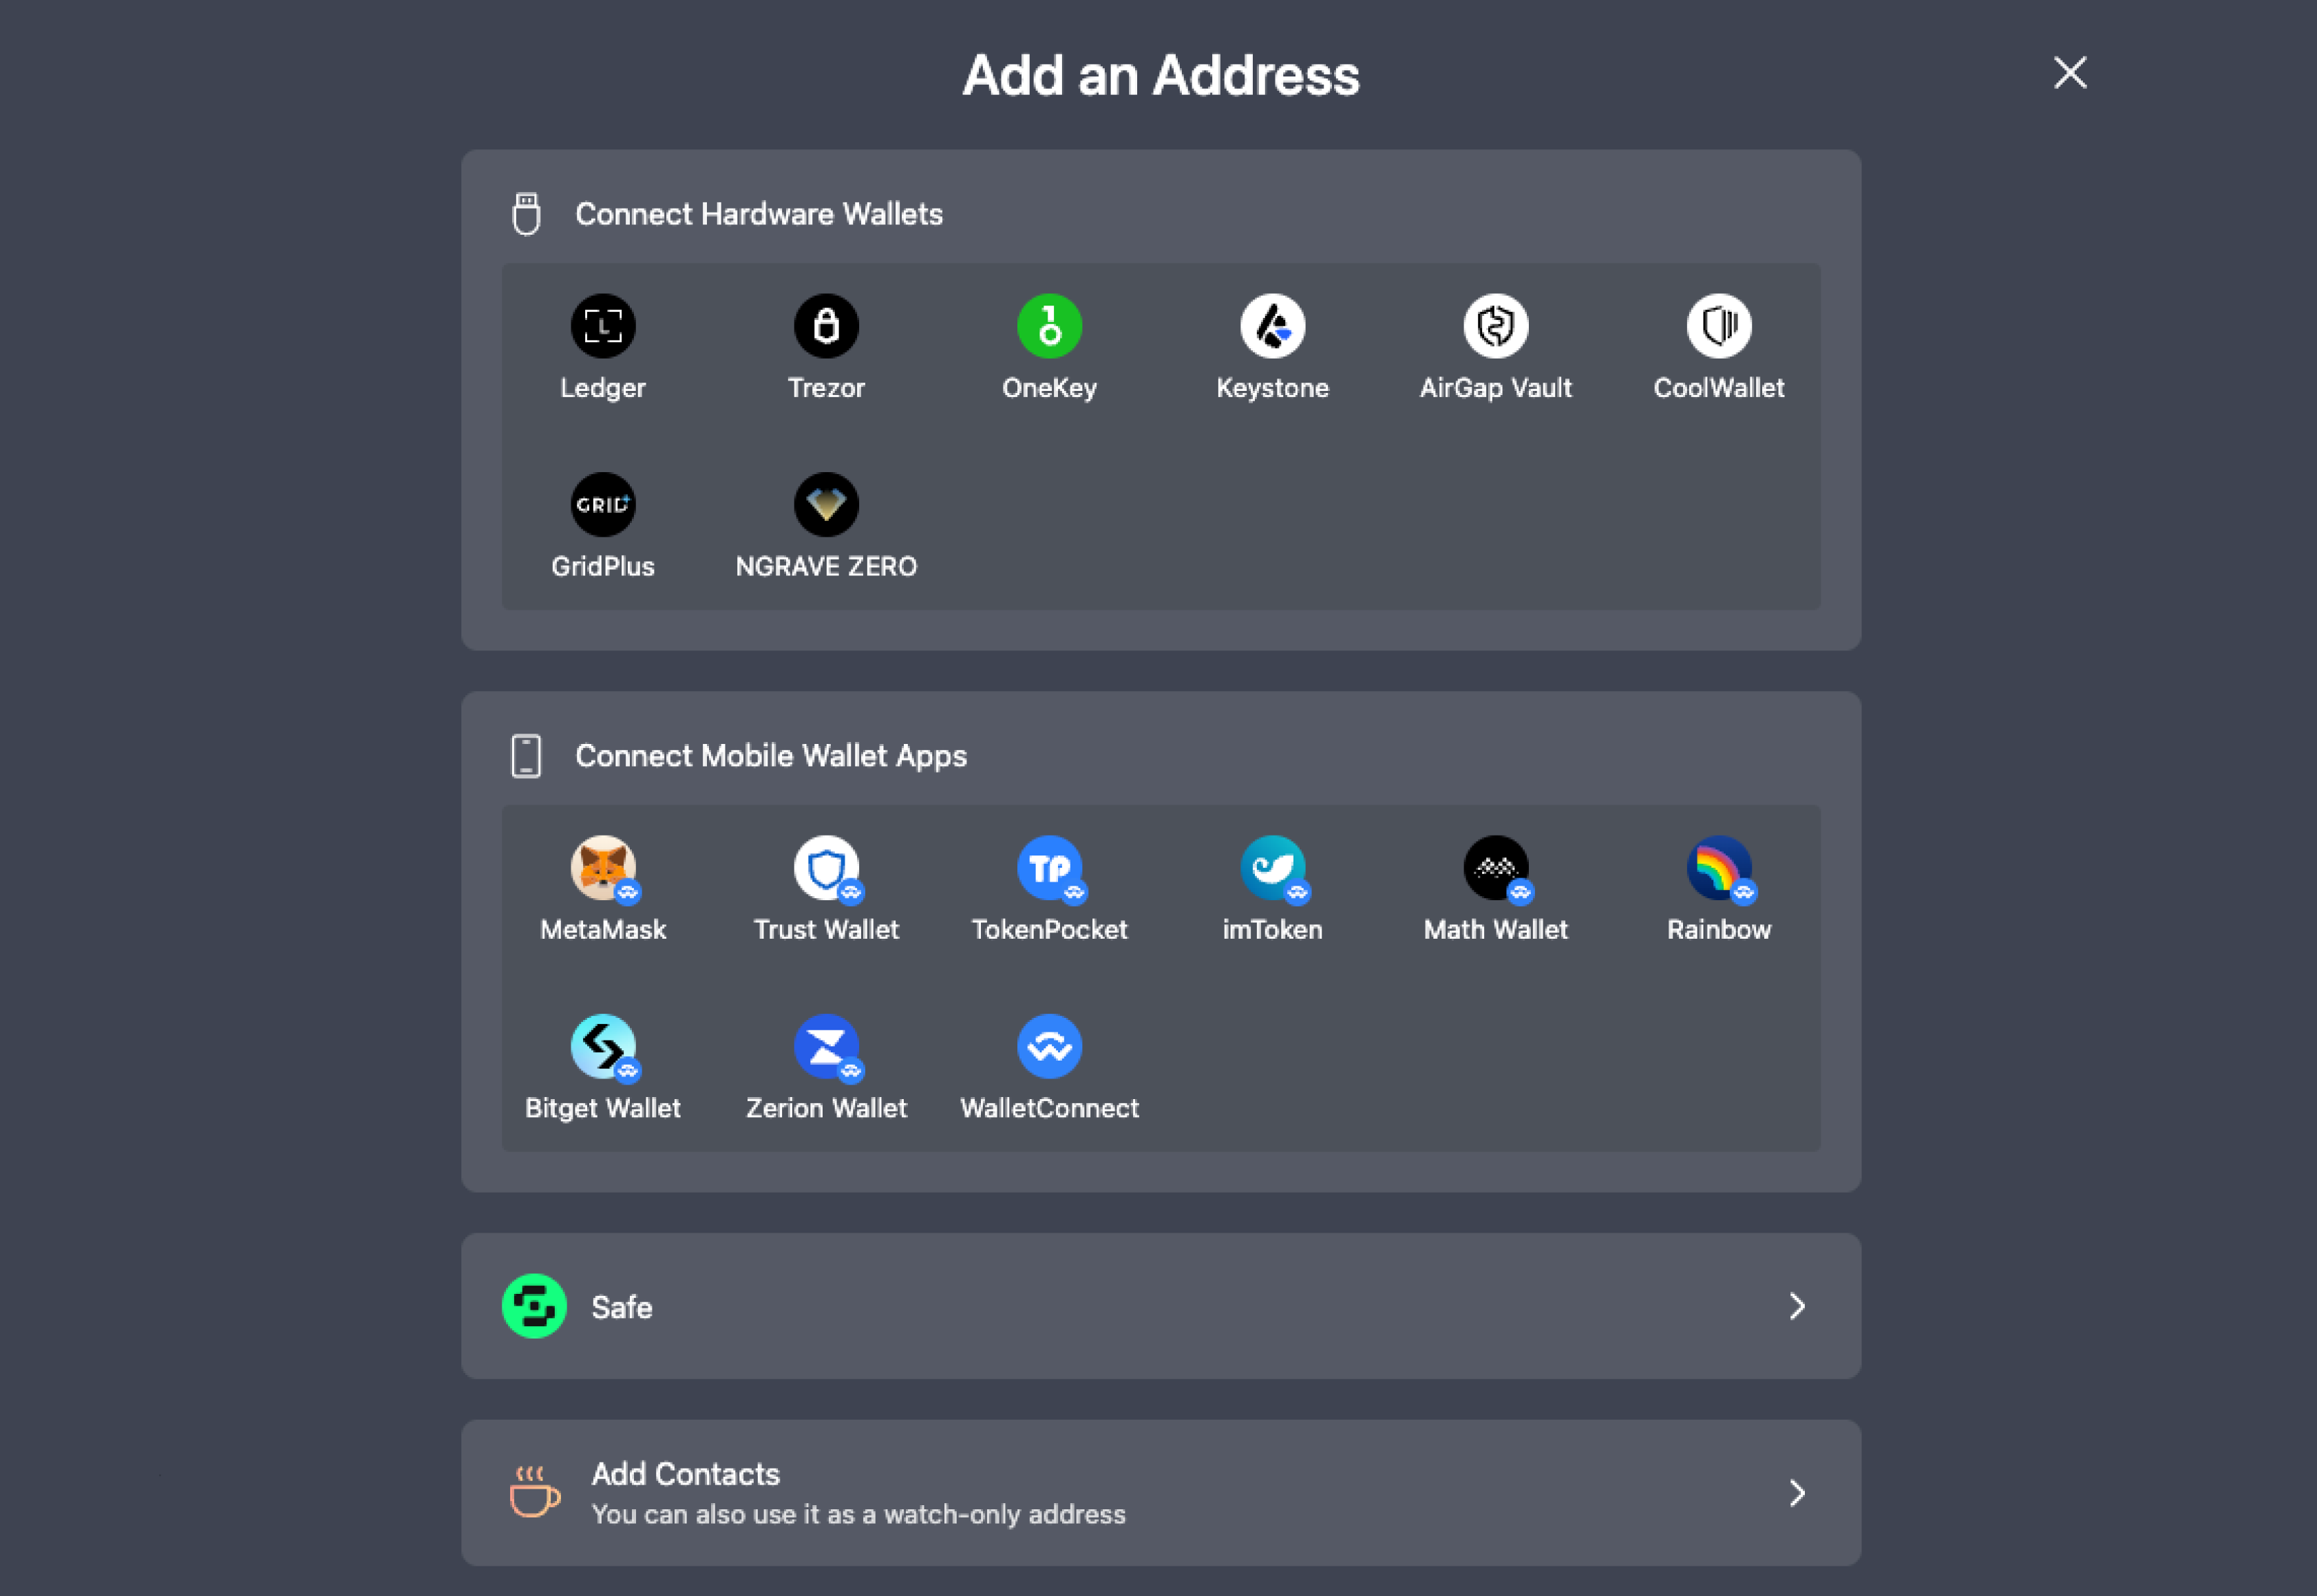Click CoolWallet hardware option
2317x1596 pixels.
[x=1718, y=345]
